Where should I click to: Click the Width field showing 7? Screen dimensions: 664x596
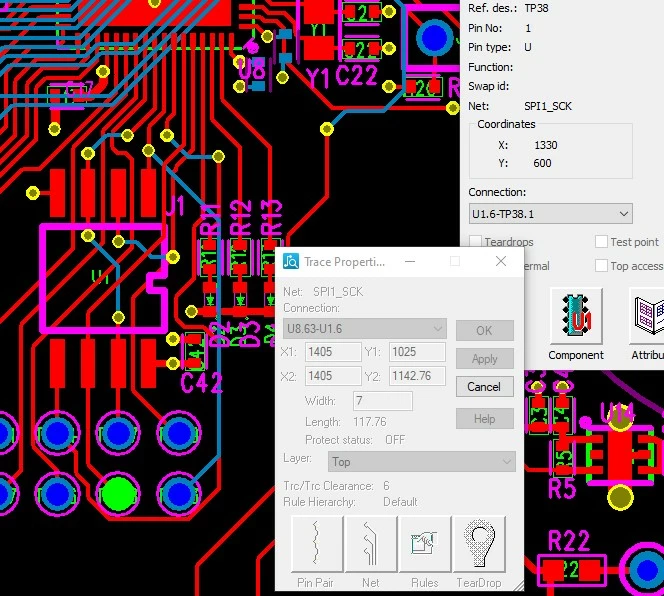[x=383, y=401]
